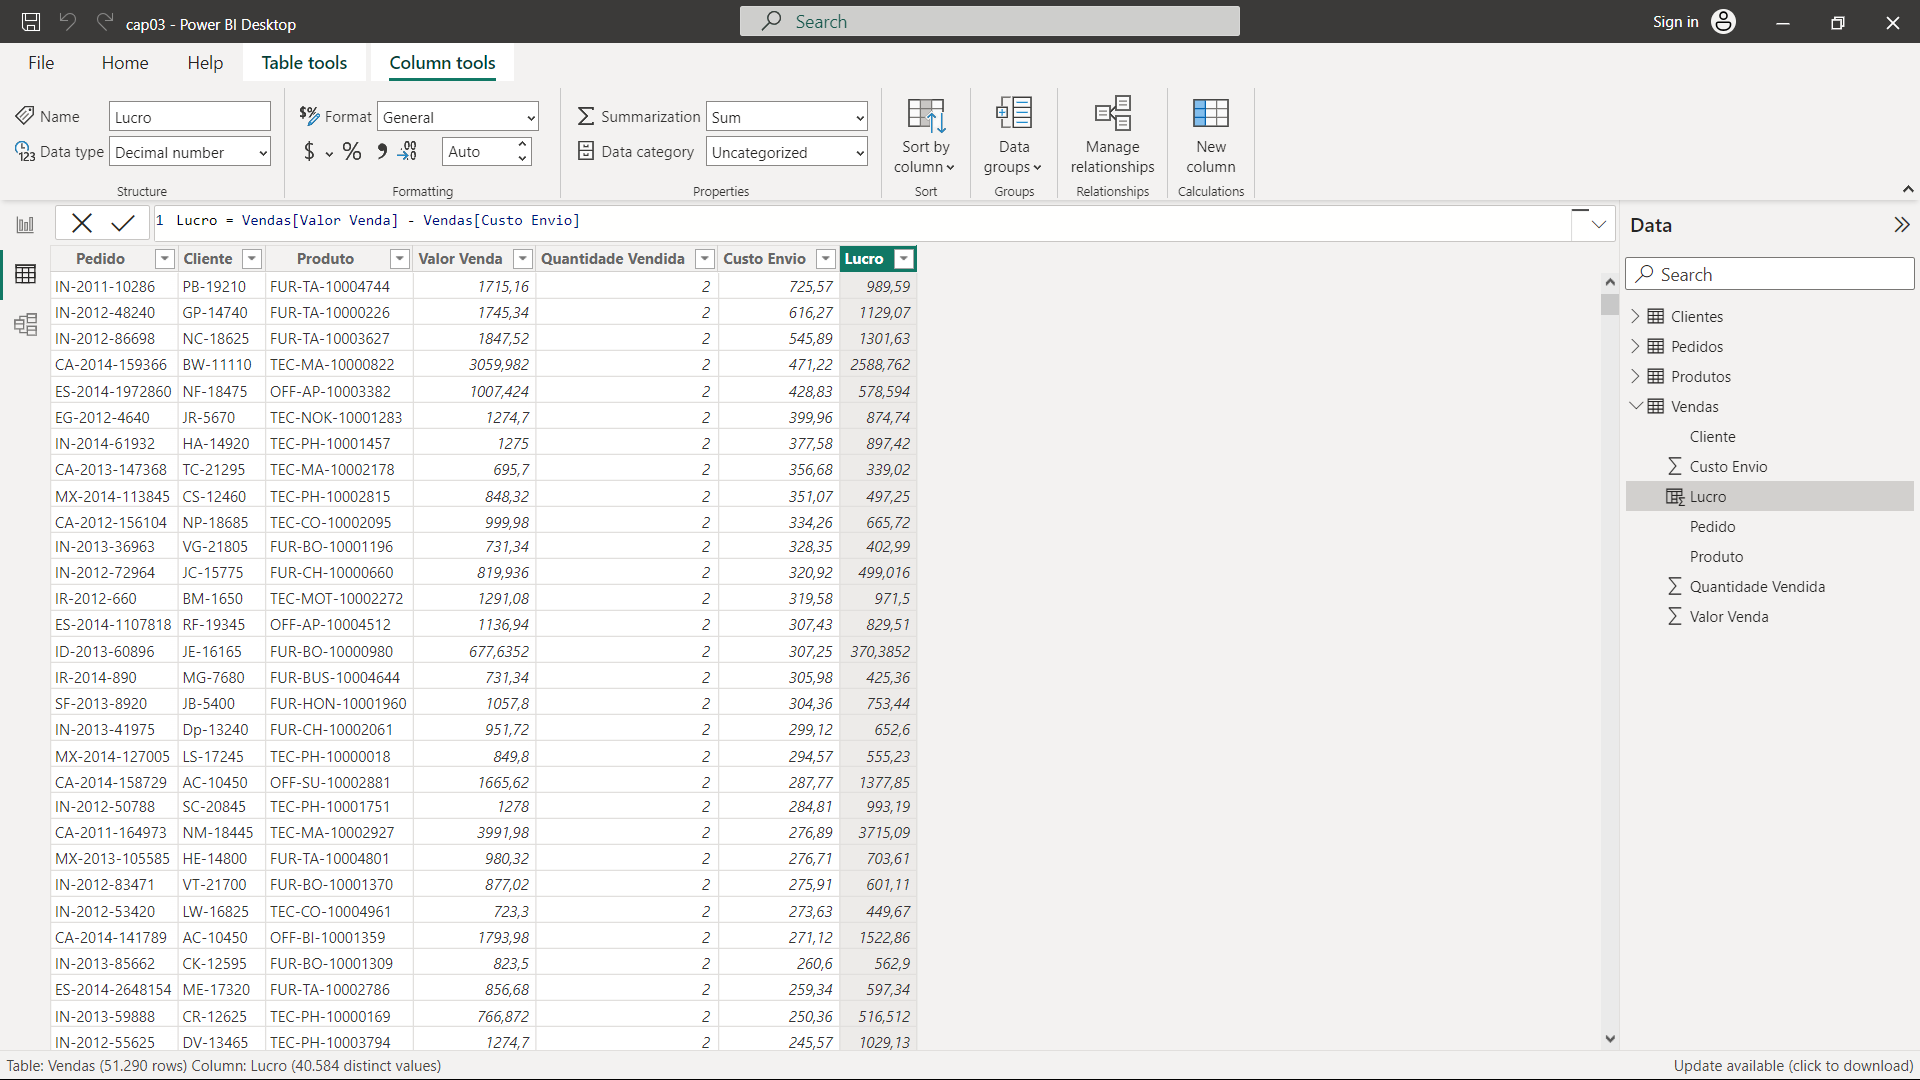The width and height of the screenshot is (1920, 1080).
Task: Click the thousands separator comma icon
Action: coord(381,152)
